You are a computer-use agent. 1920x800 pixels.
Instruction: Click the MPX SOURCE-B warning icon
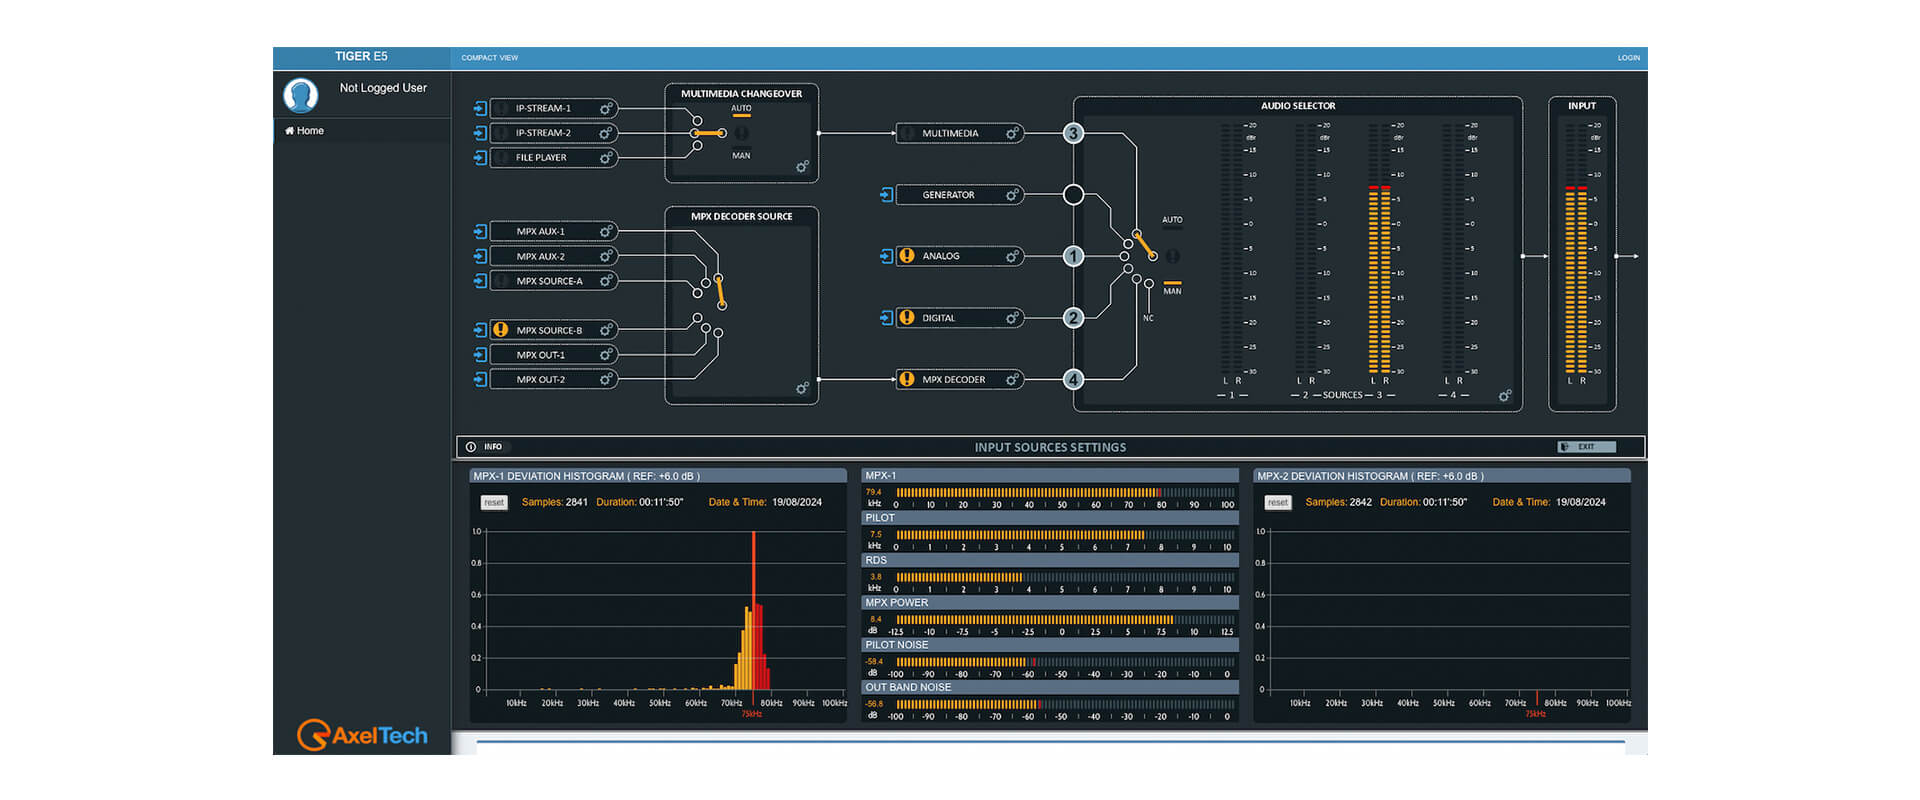pyautogui.click(x=501, y=330)
